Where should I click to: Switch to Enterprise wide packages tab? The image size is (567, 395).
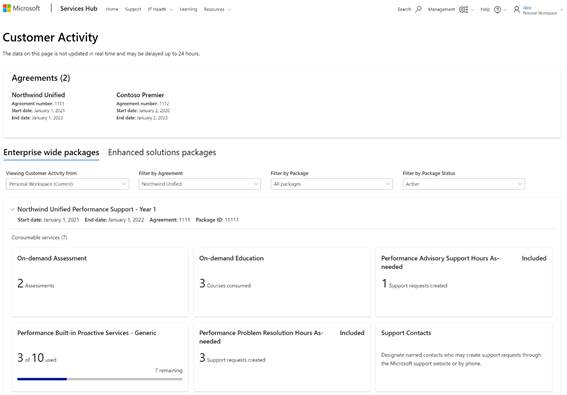point(51,152)
